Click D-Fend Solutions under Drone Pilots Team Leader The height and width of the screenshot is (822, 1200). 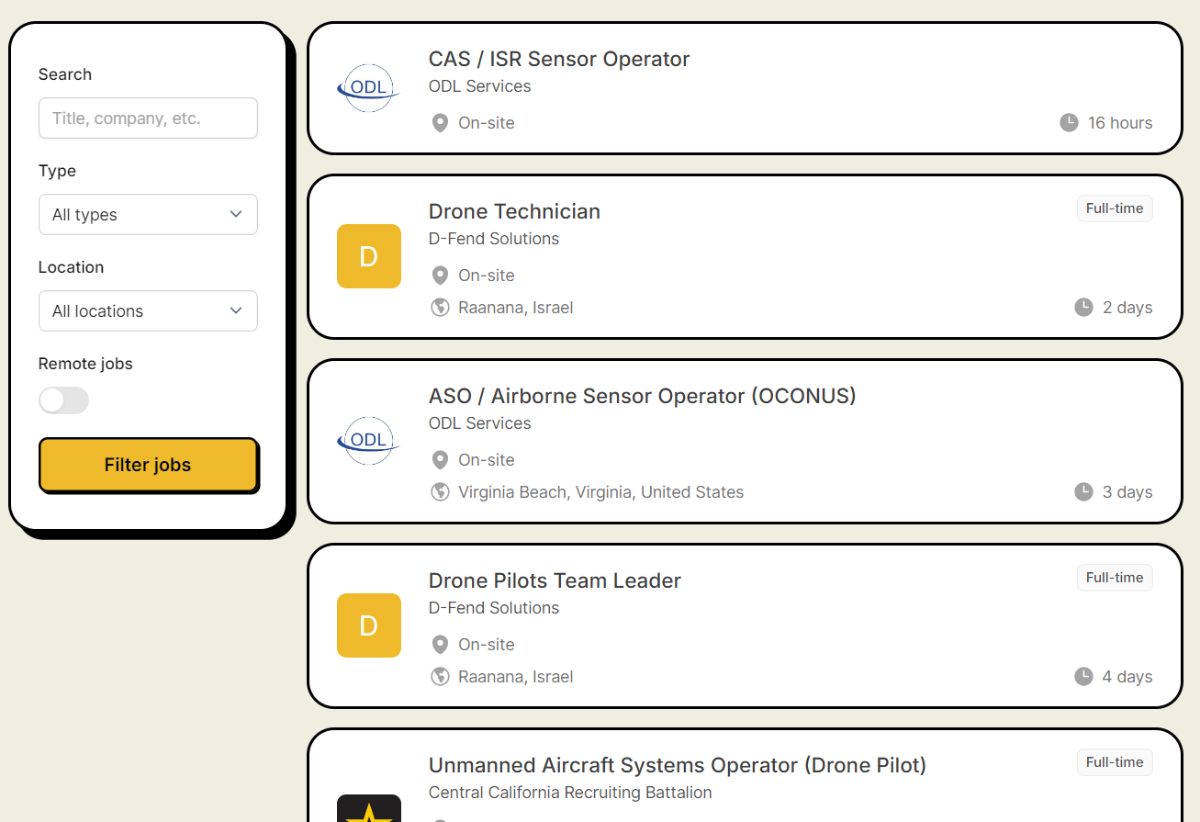tap(494, 607)
